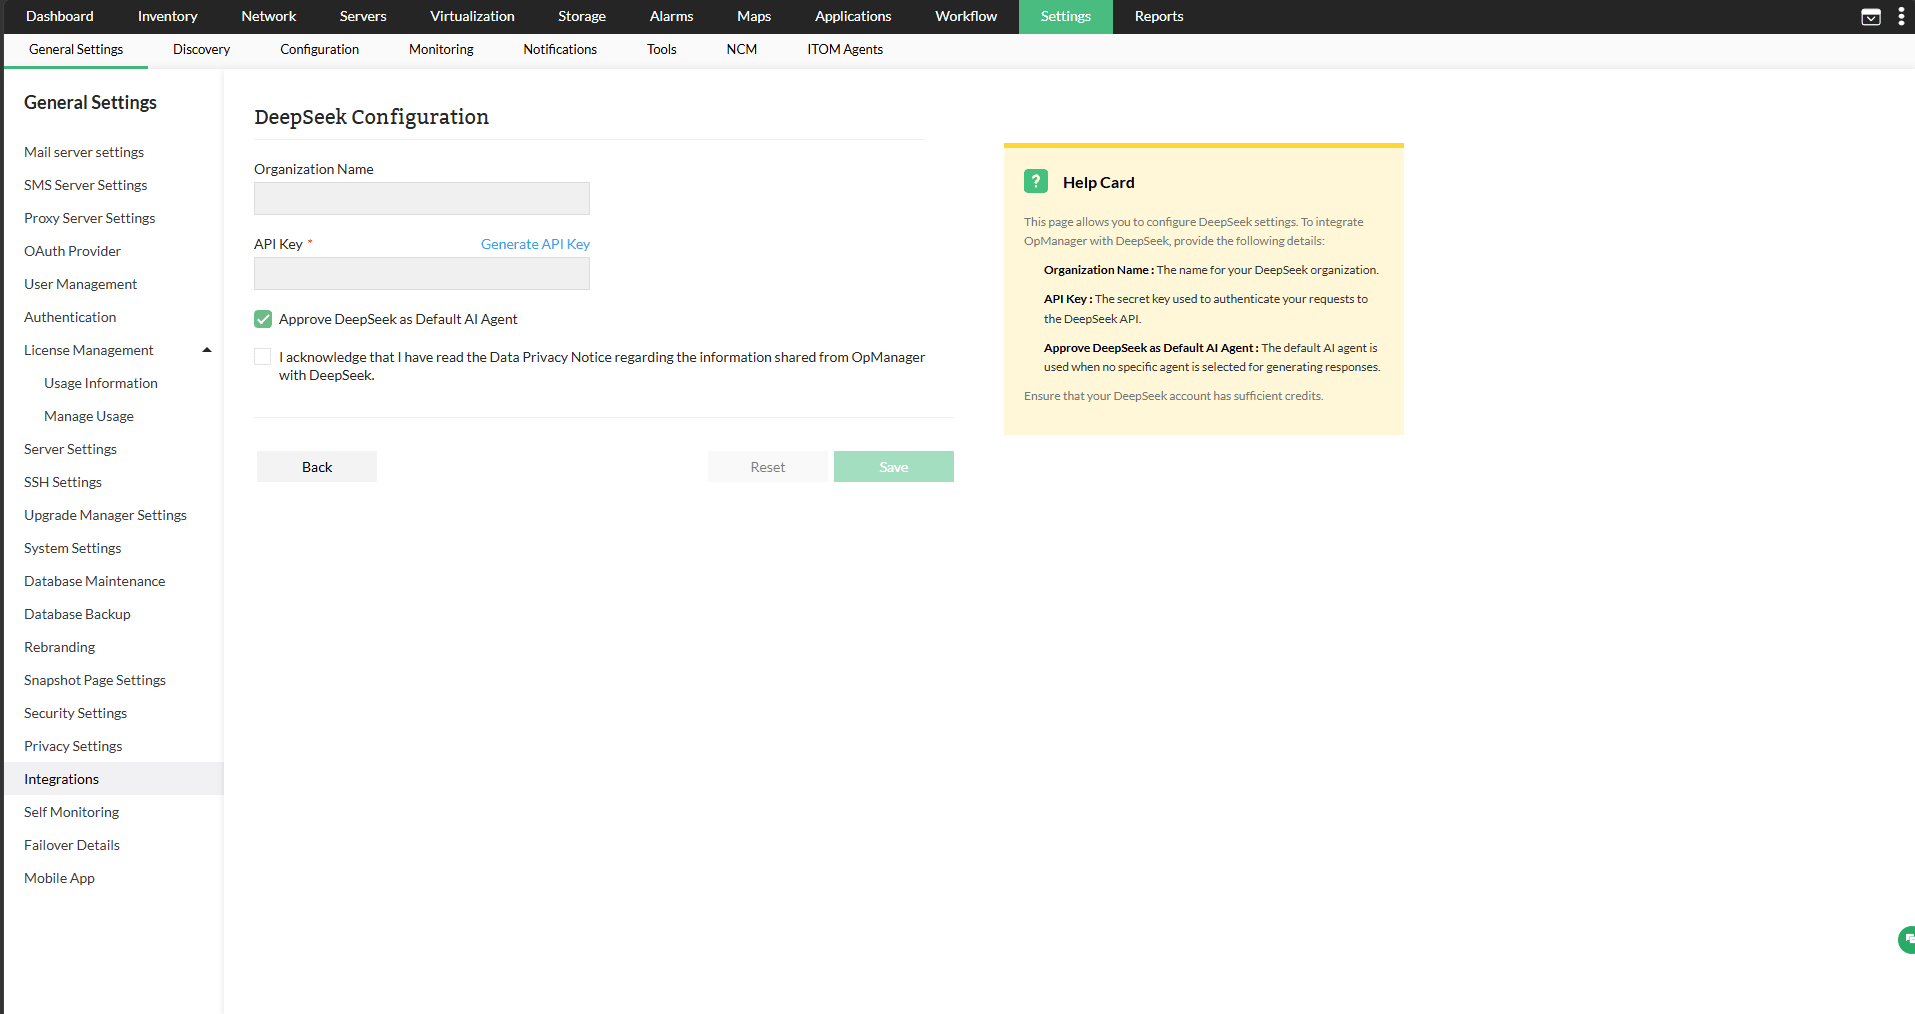Open Mail server settings
This screenshot has width=1915, height=1014.
point(84,152)
